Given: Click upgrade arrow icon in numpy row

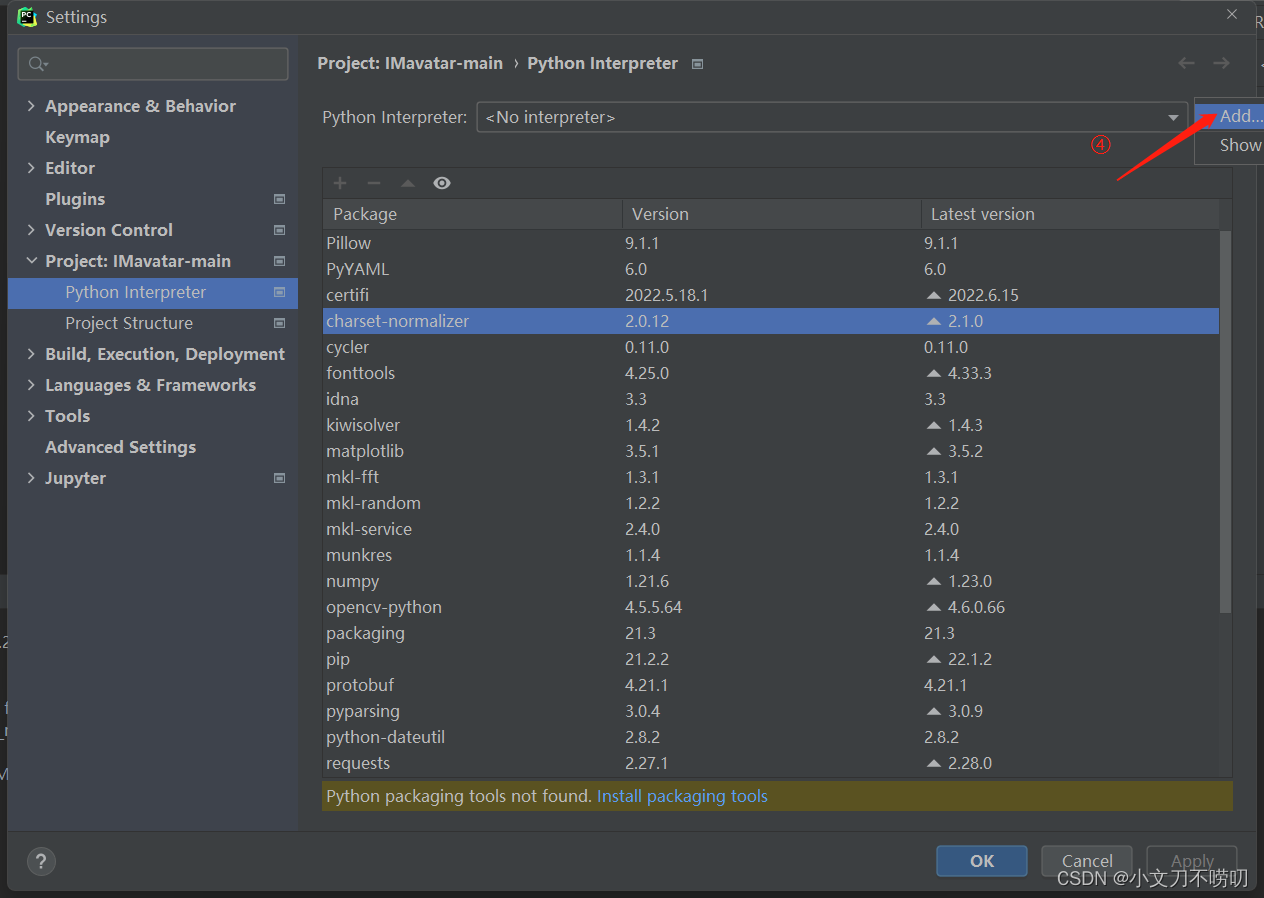Looking at the screenshot, I should pyautogui.click(x=934, y=582).
